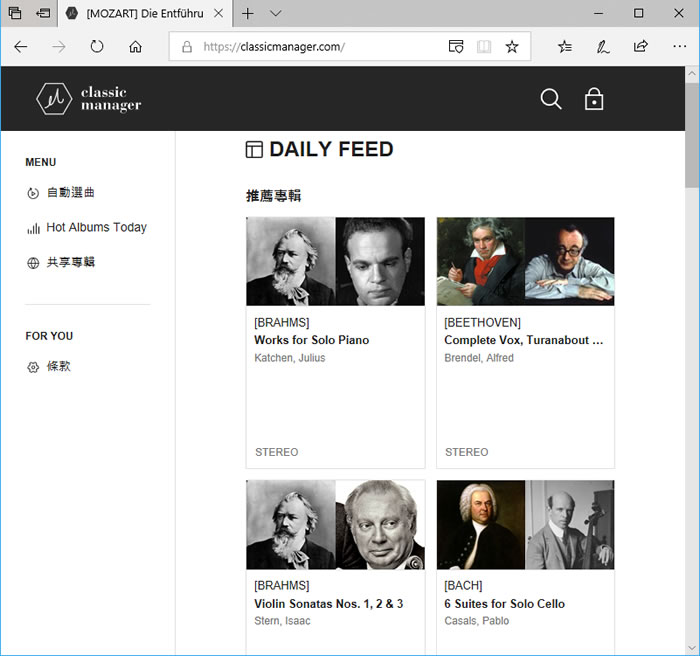Click the [BEETHOVEN] composer label
Image resolution: width=700 pixels, height=657 pixels.
click(482, 323)
